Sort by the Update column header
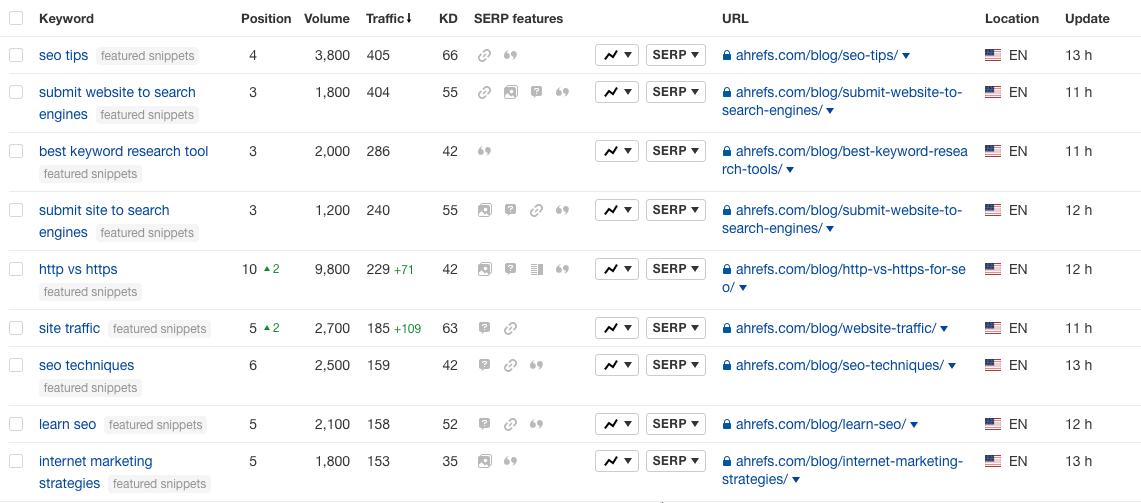 tap(1087, 19)
